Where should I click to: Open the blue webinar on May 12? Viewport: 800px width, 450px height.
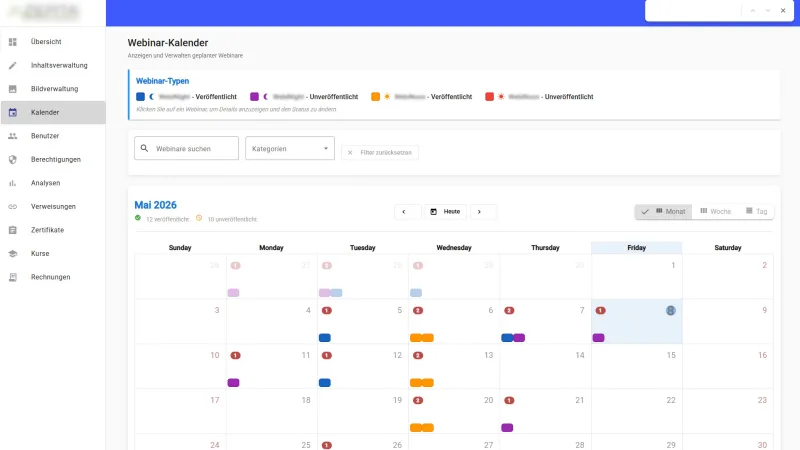(324, 383)
